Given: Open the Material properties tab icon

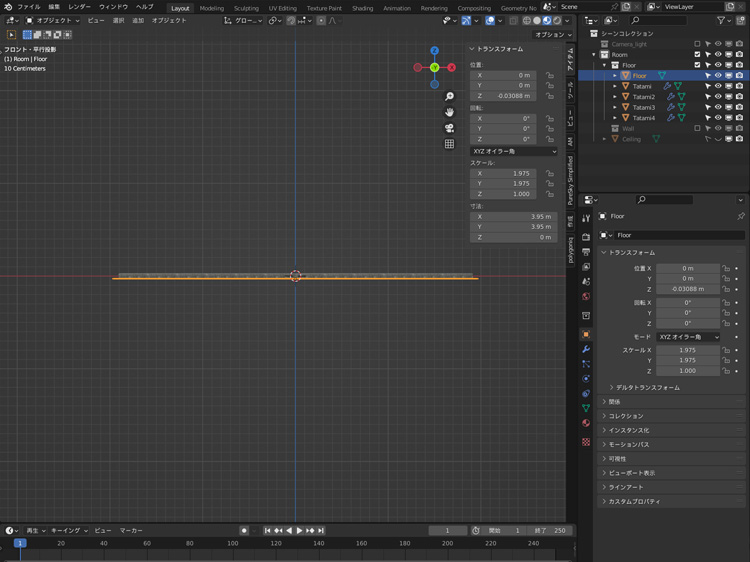Looking at the screenshot, I should [x=586, y=423].
